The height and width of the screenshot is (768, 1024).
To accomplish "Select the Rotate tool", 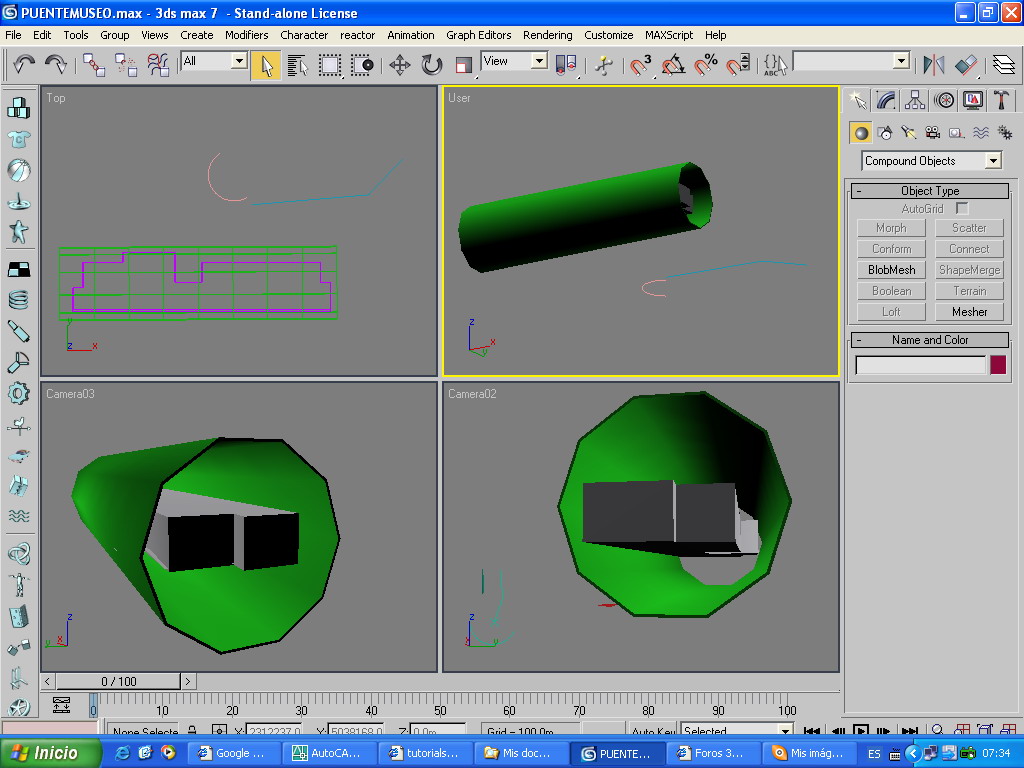I will [432, 65].
